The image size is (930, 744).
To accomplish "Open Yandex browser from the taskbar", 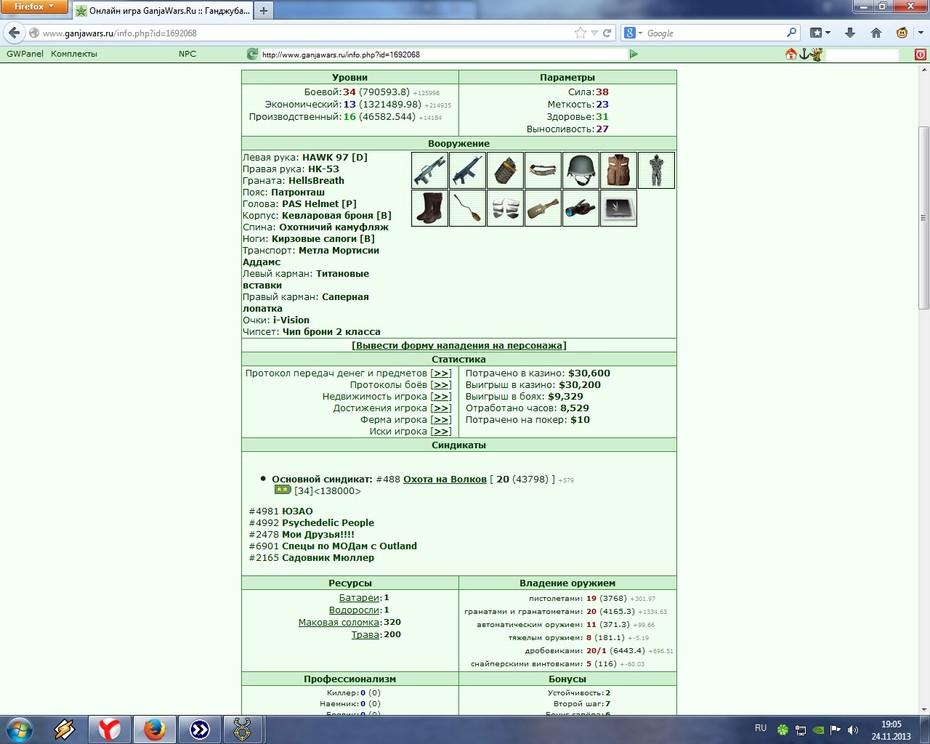I will [109, 729].
